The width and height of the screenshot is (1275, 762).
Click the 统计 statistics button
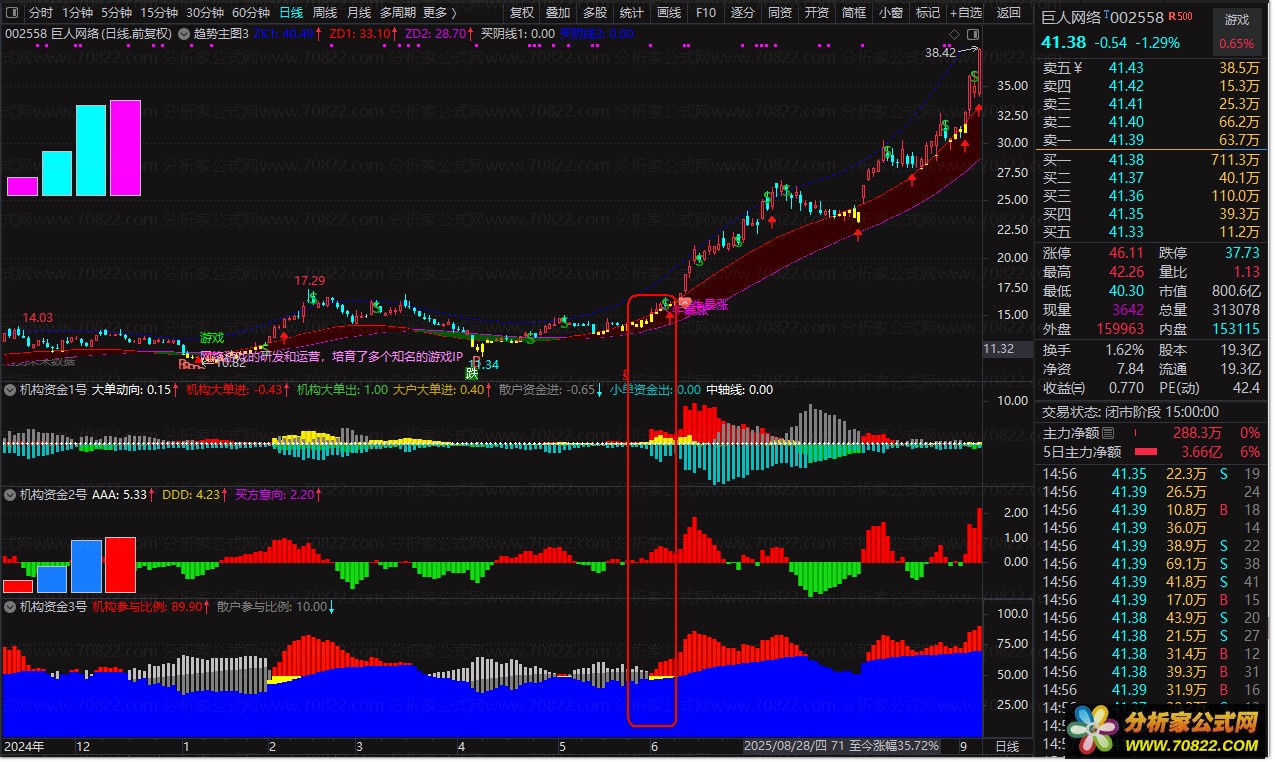click(631, 13)
